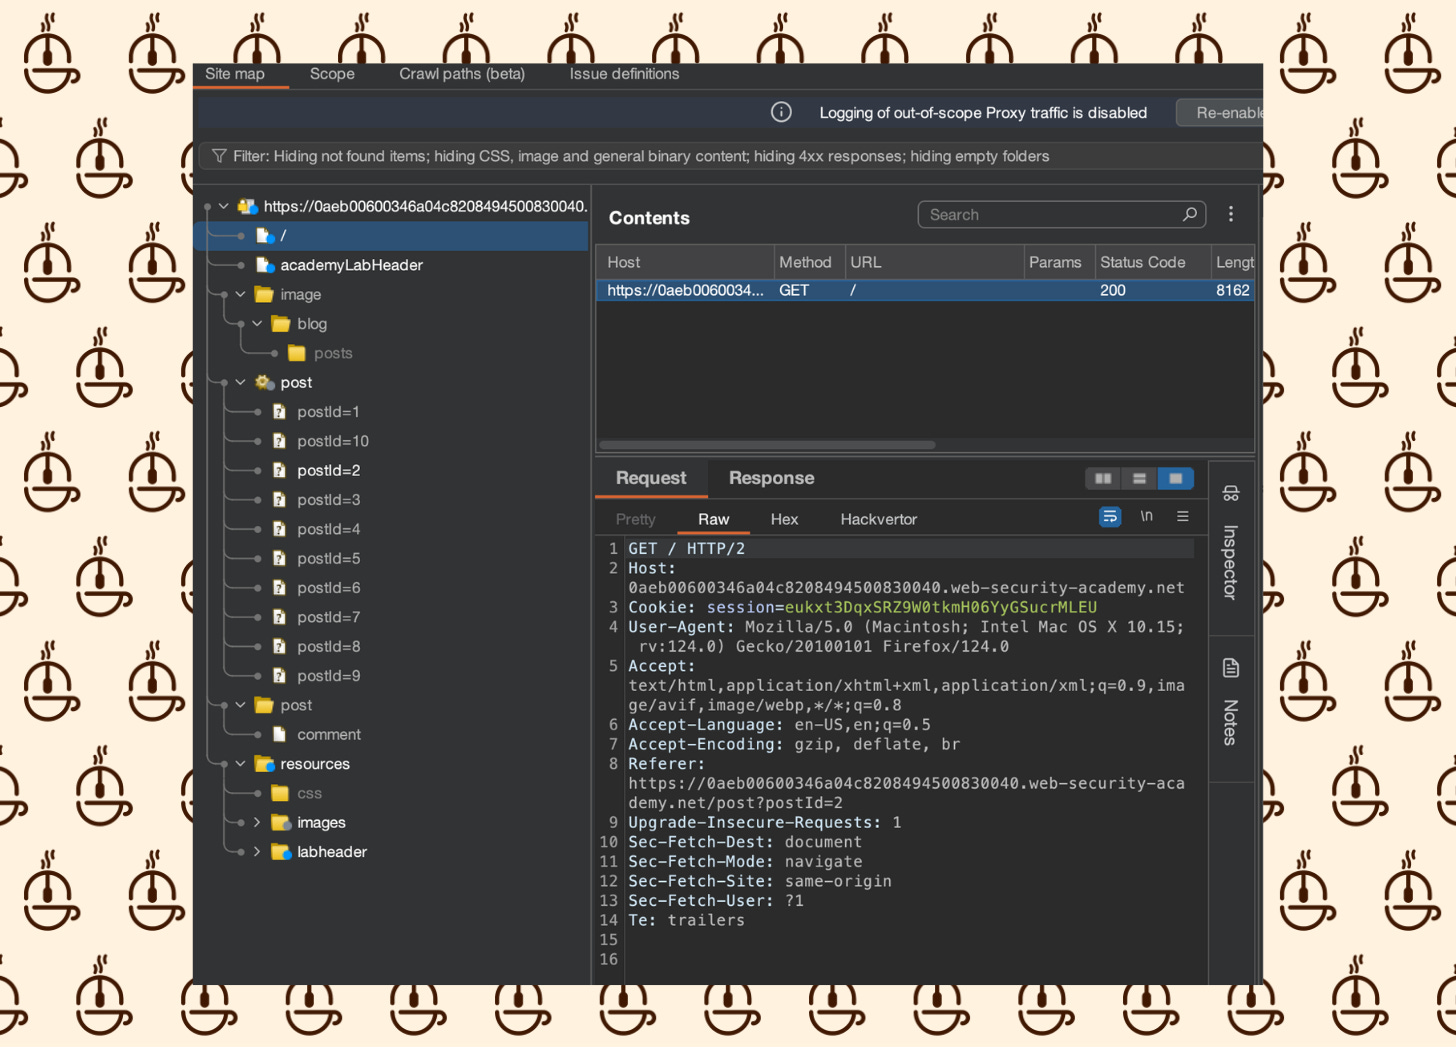Click the Contents search field
This screenshot has height=1048, width=1456.
pos(1062,215)
